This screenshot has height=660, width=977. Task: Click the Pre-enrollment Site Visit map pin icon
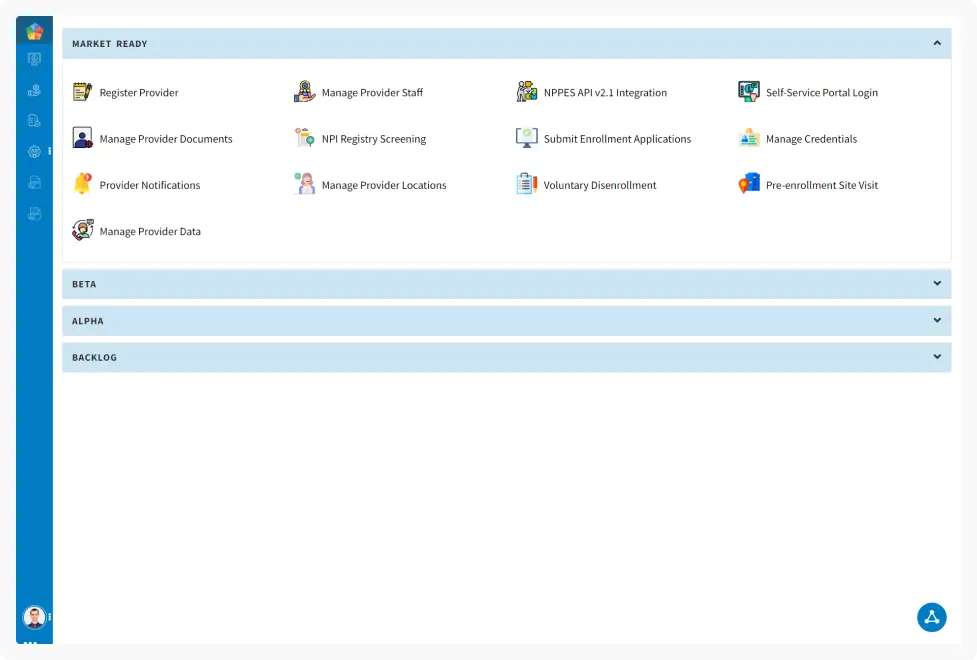(x=749, y=185)
